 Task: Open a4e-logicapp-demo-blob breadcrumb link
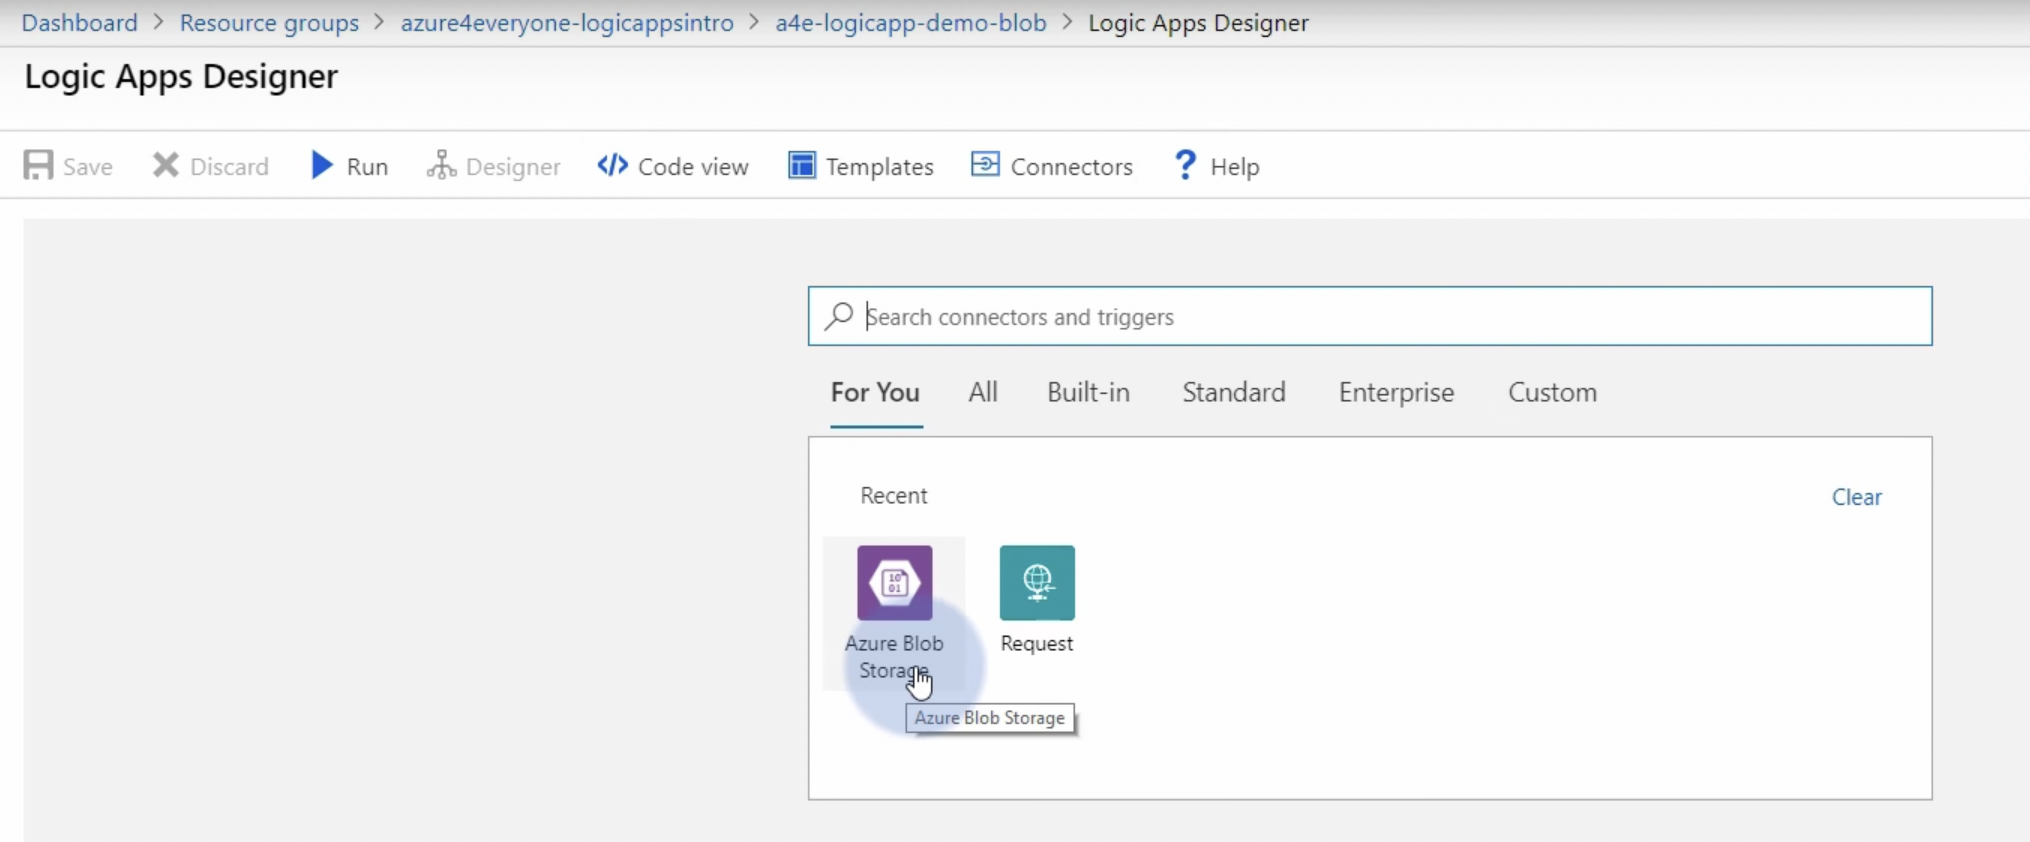tap(911, 23)
